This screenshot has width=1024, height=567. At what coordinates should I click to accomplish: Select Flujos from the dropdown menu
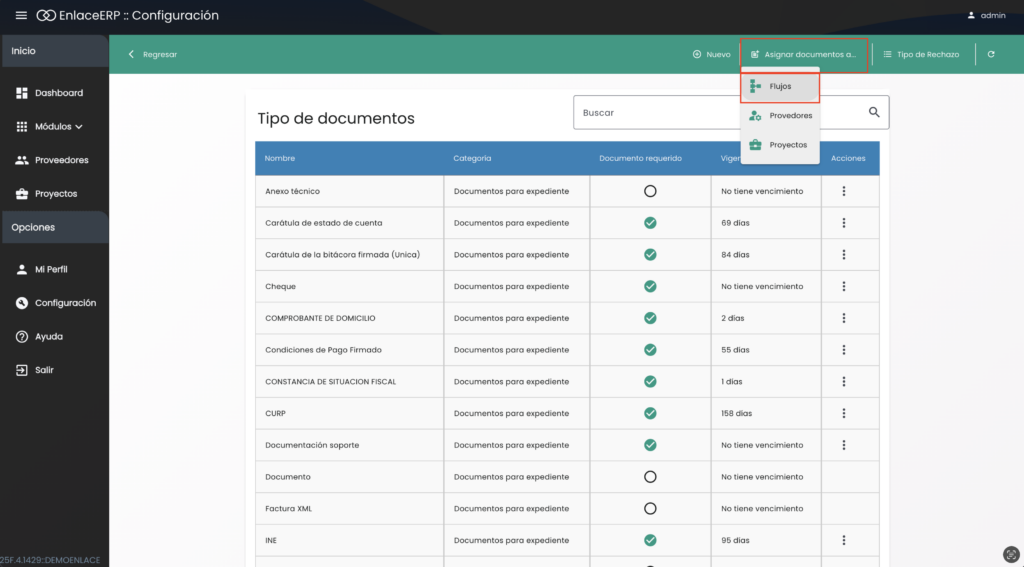click(780, 87)
